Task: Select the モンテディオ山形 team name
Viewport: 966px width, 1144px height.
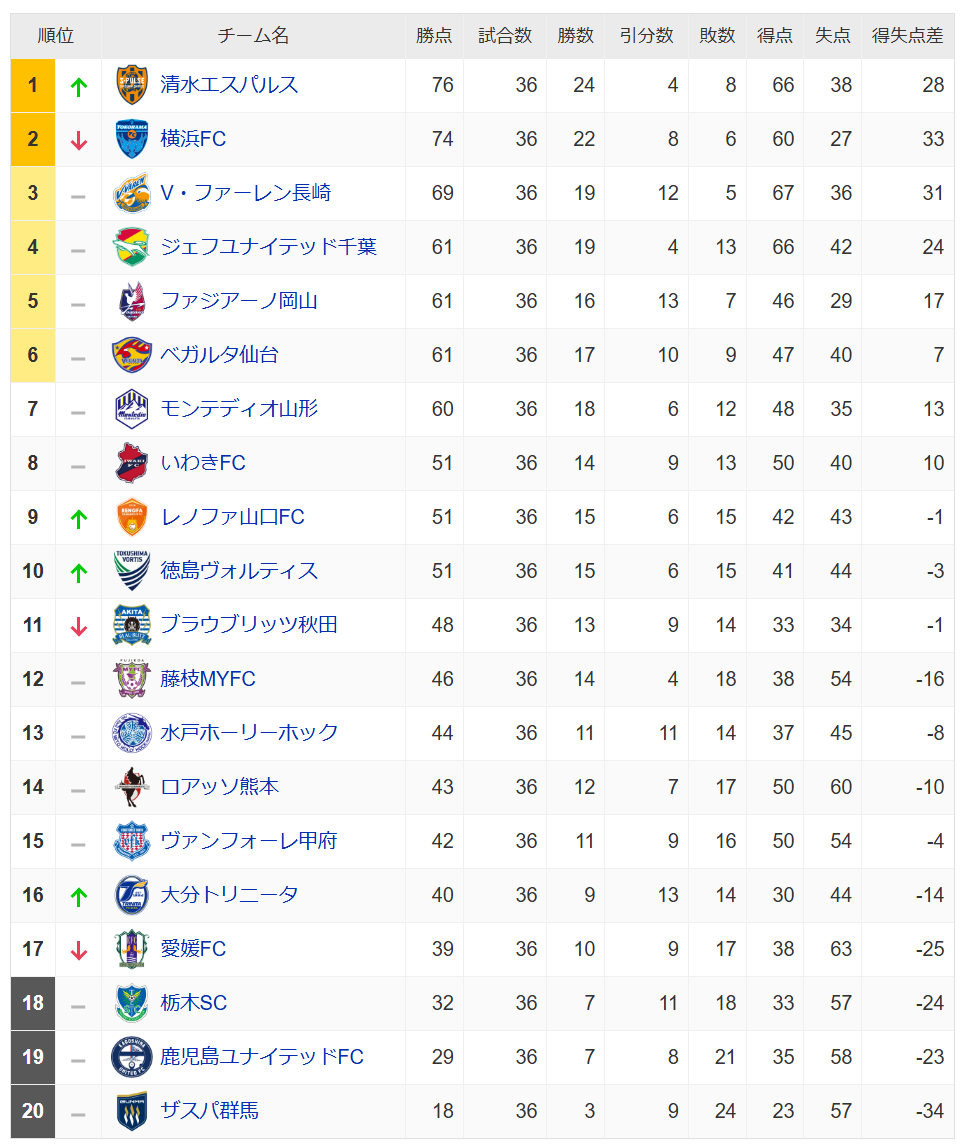Action: (x=239, y=409)
